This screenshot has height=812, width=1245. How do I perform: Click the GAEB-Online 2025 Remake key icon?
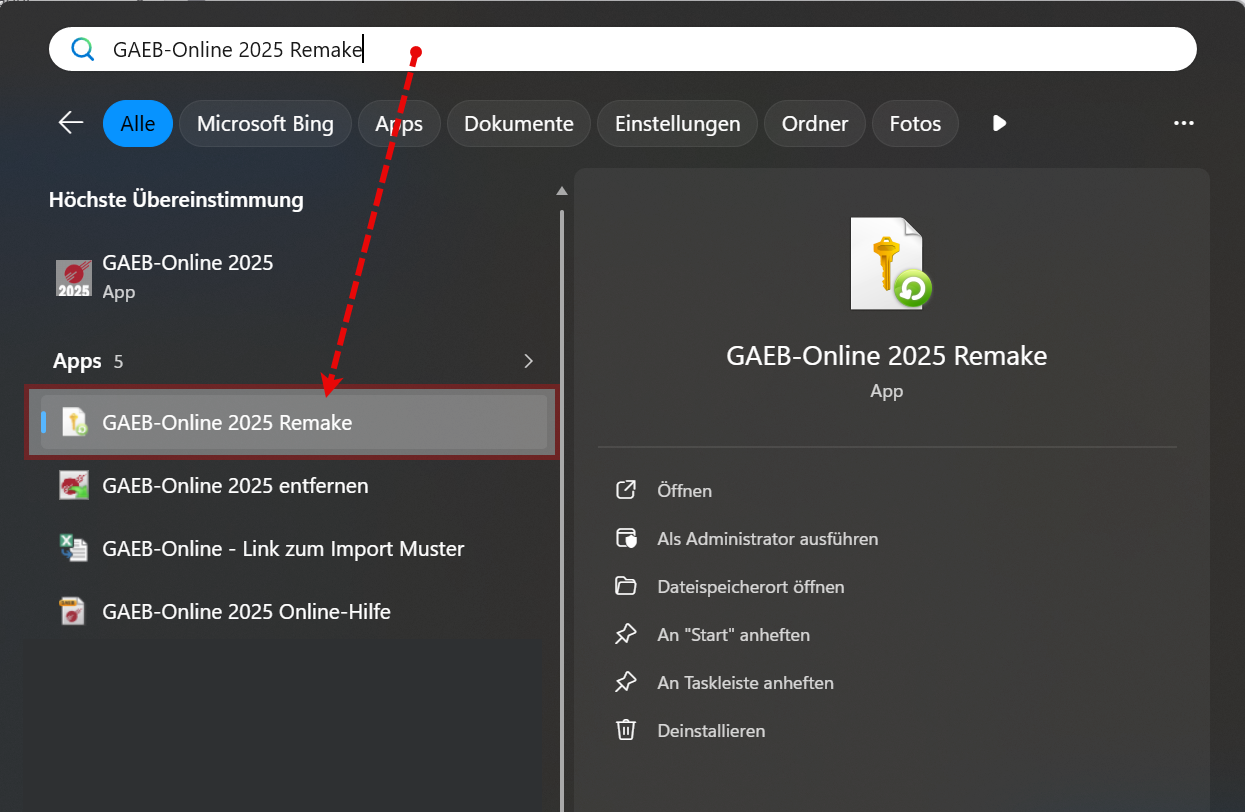74,423
